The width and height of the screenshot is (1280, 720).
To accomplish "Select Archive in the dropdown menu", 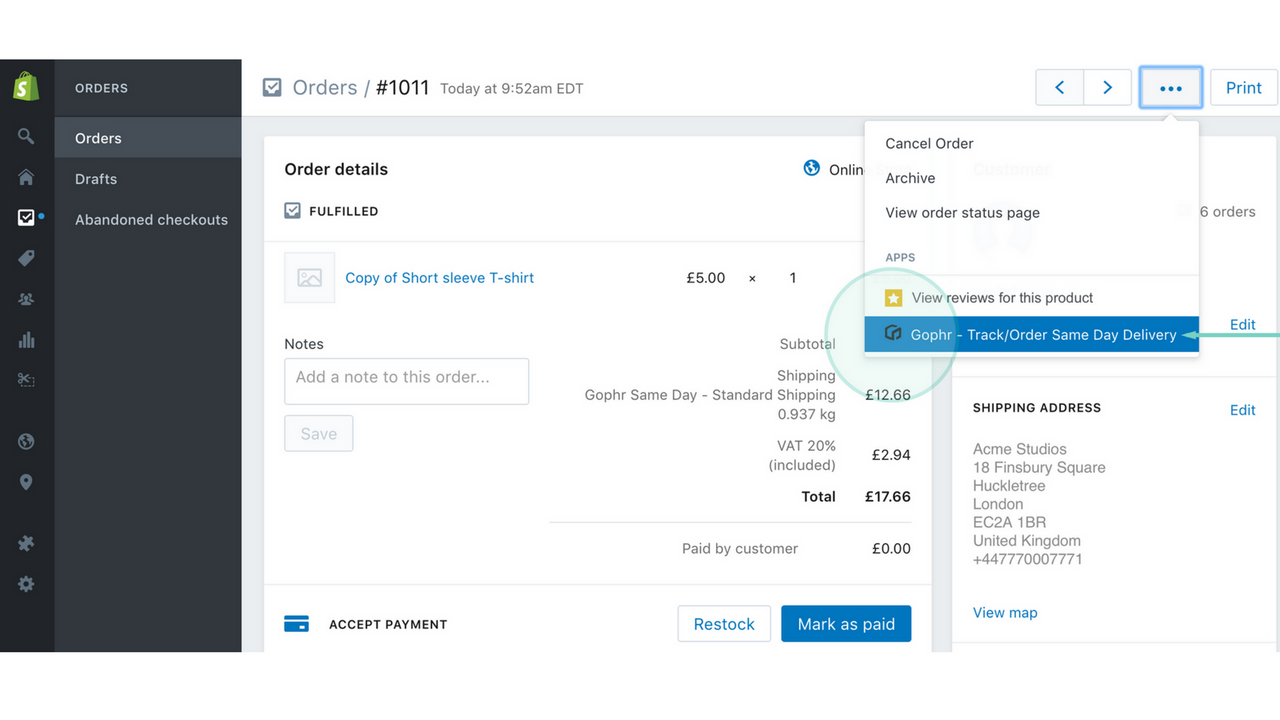I will click(x=909, y=178).
